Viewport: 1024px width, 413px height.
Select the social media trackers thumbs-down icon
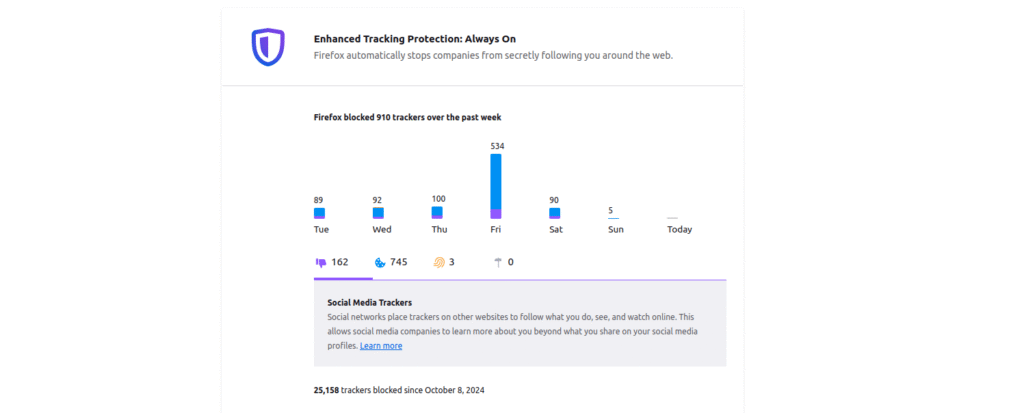click(321, 263)
